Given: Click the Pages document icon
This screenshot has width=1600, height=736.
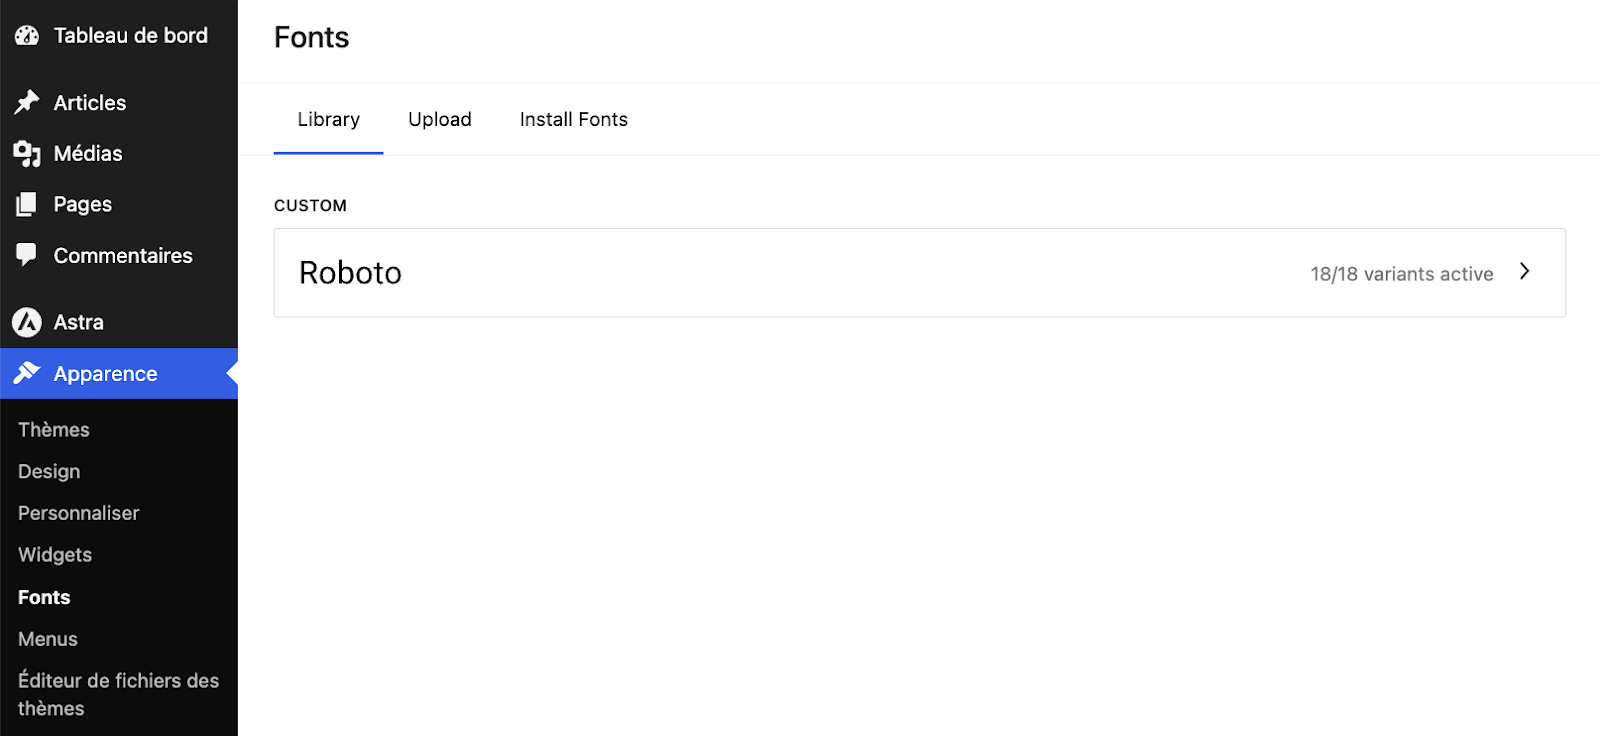Looking at the screenshot, I should pos(27,205).
